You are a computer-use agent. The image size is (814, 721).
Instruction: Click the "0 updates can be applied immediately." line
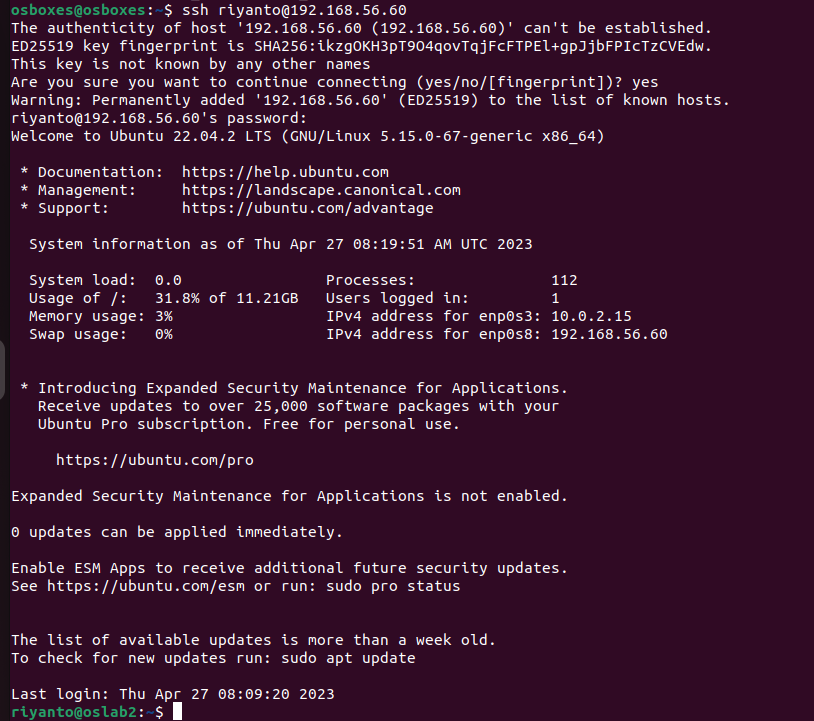pyautogui.click(x=177, y=532)
